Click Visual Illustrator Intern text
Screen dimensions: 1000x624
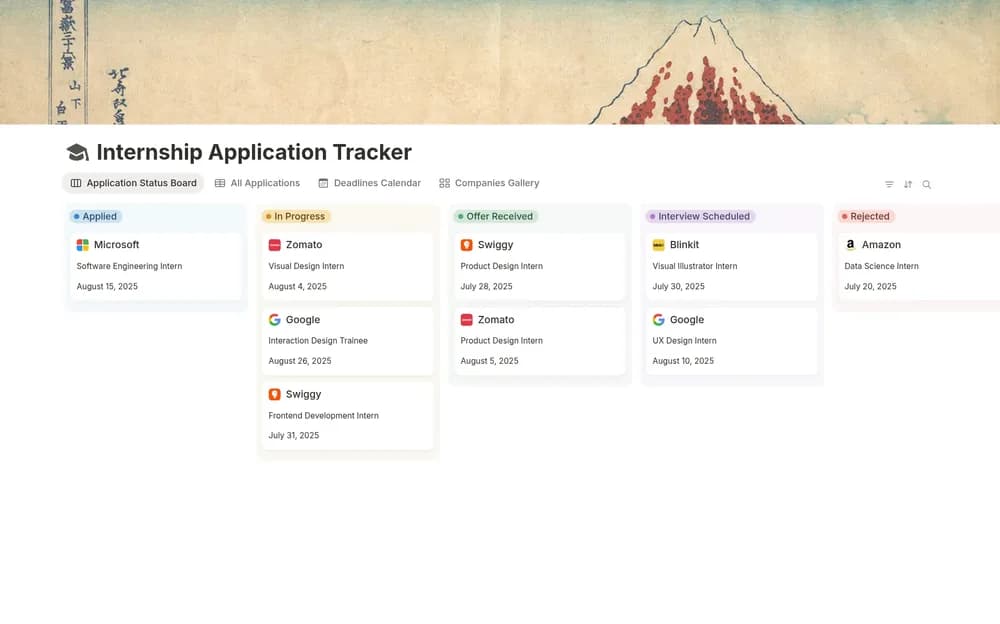[x=695, y=266]
